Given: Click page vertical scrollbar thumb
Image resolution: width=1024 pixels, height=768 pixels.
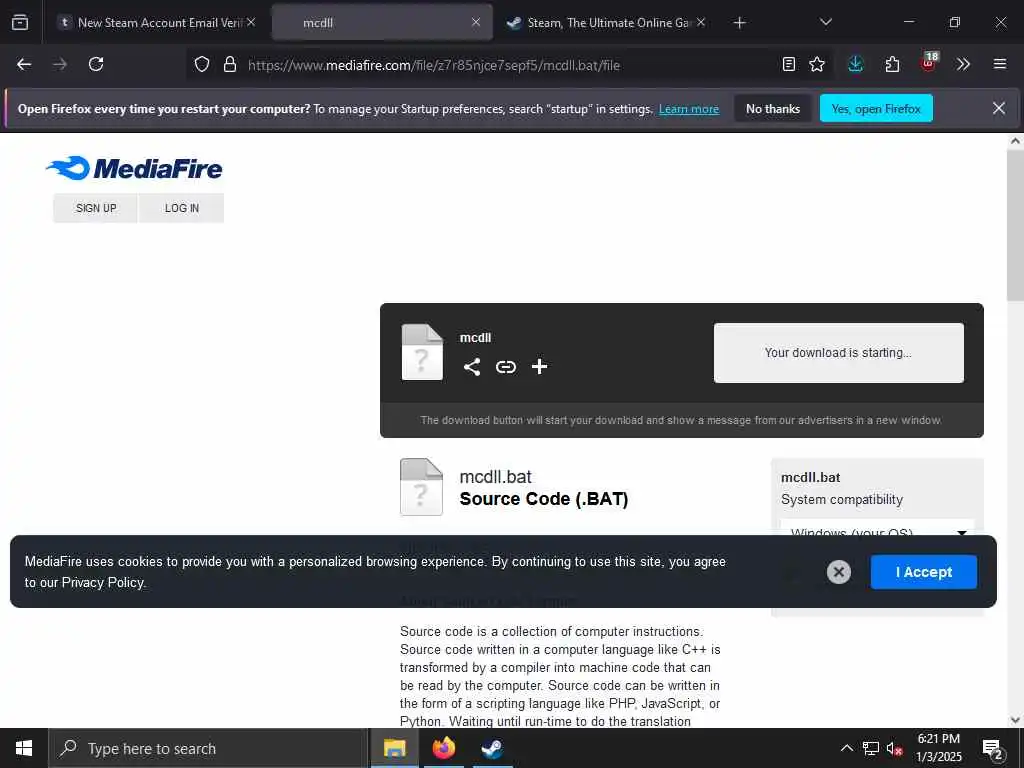Looking at the screenshot, I should [1016, 225].
